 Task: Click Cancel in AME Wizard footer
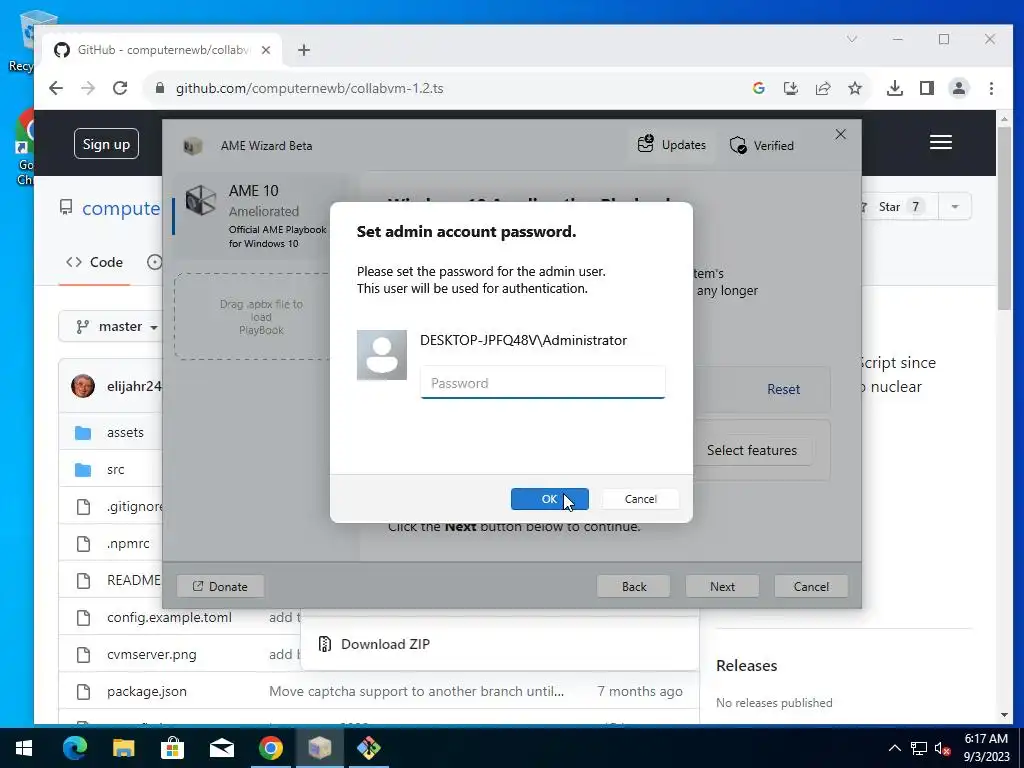tap(811, 586)
